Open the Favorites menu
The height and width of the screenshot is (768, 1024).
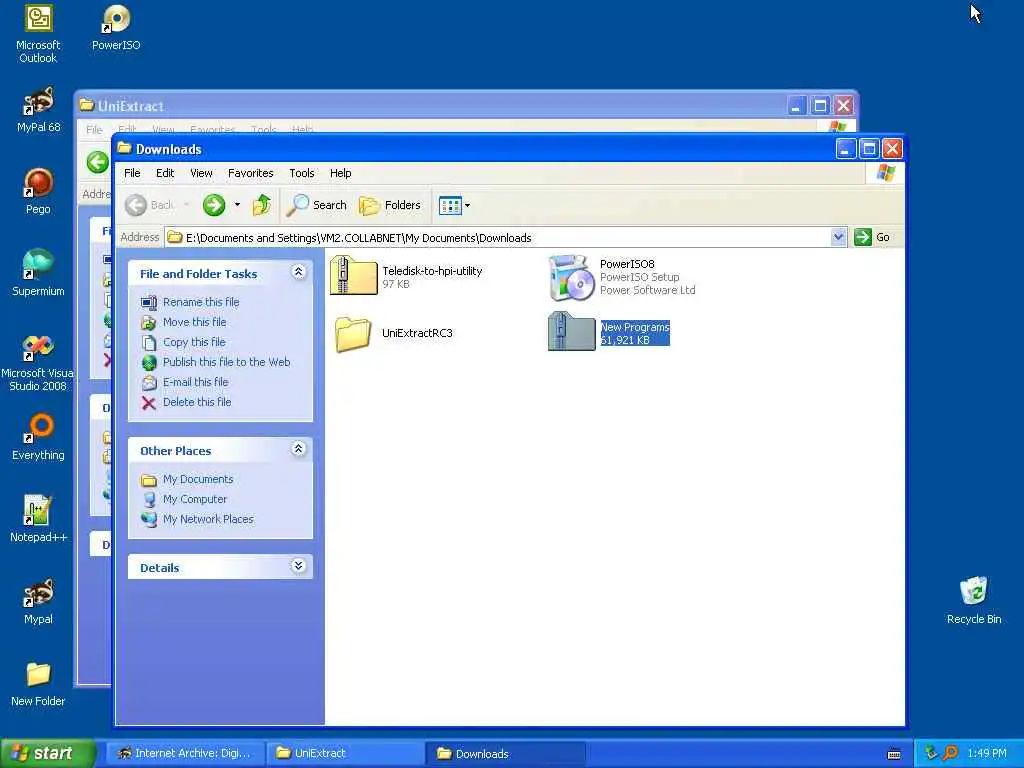(251, 173)
